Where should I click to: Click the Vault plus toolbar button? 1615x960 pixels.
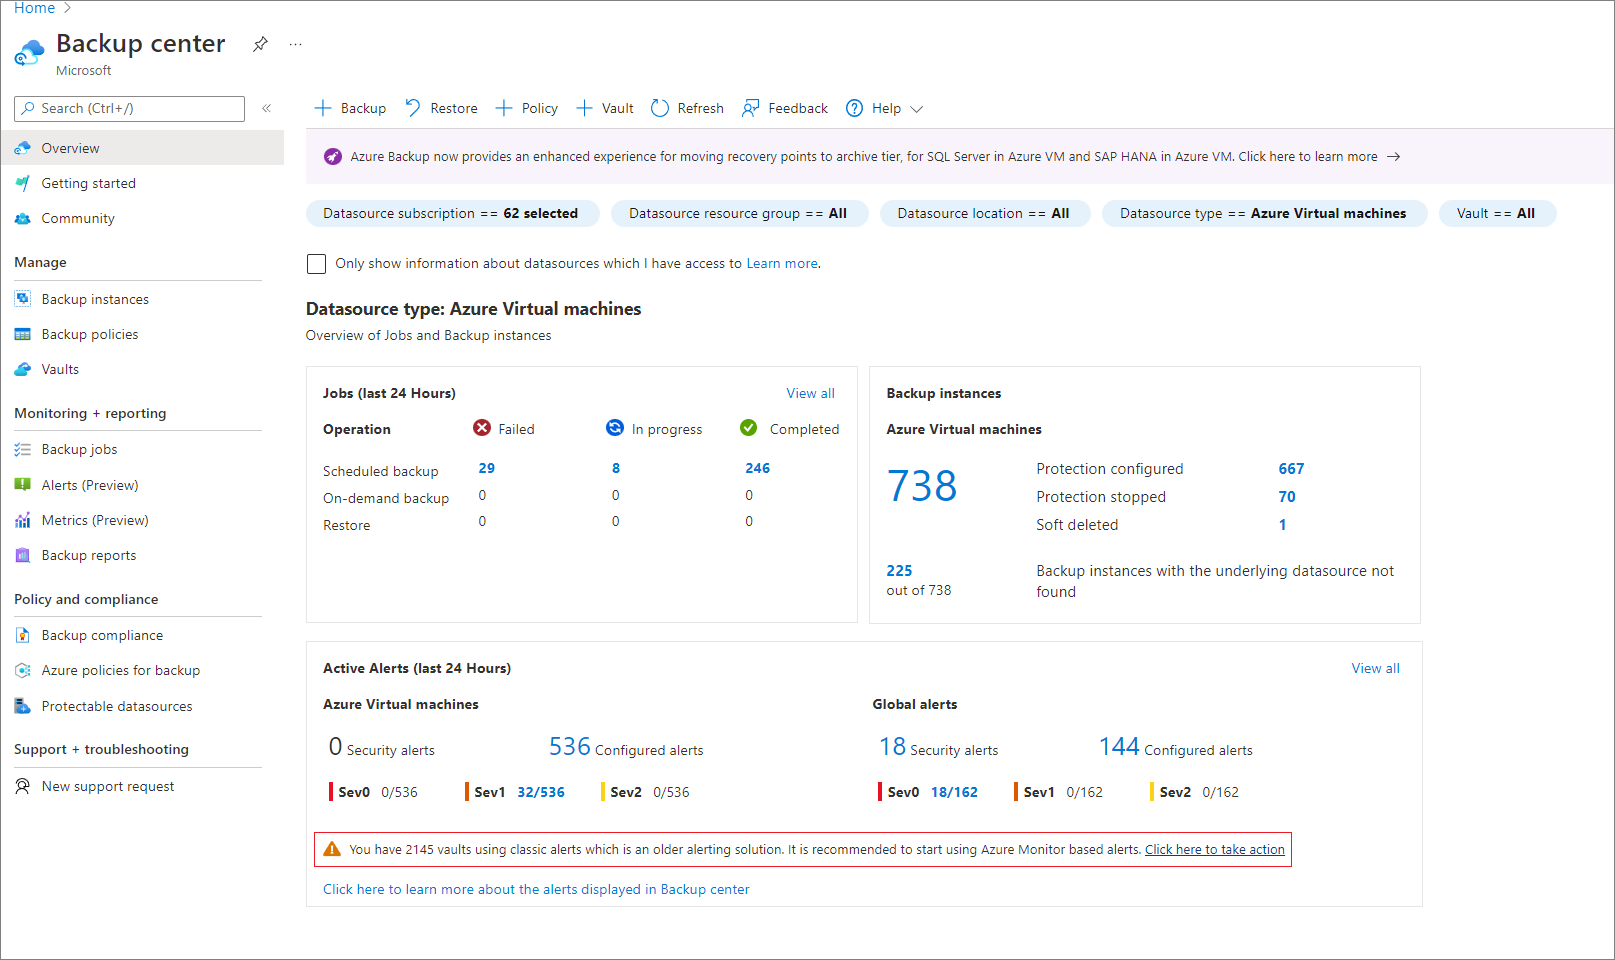[x=605, y=108]
